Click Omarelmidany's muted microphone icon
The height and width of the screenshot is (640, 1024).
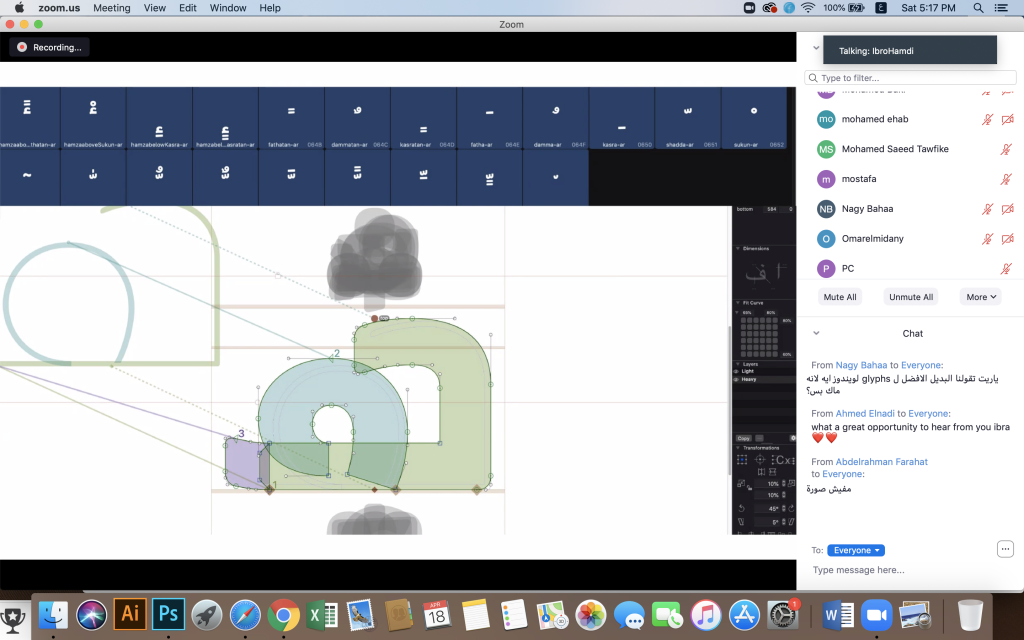tap(987, 239)
